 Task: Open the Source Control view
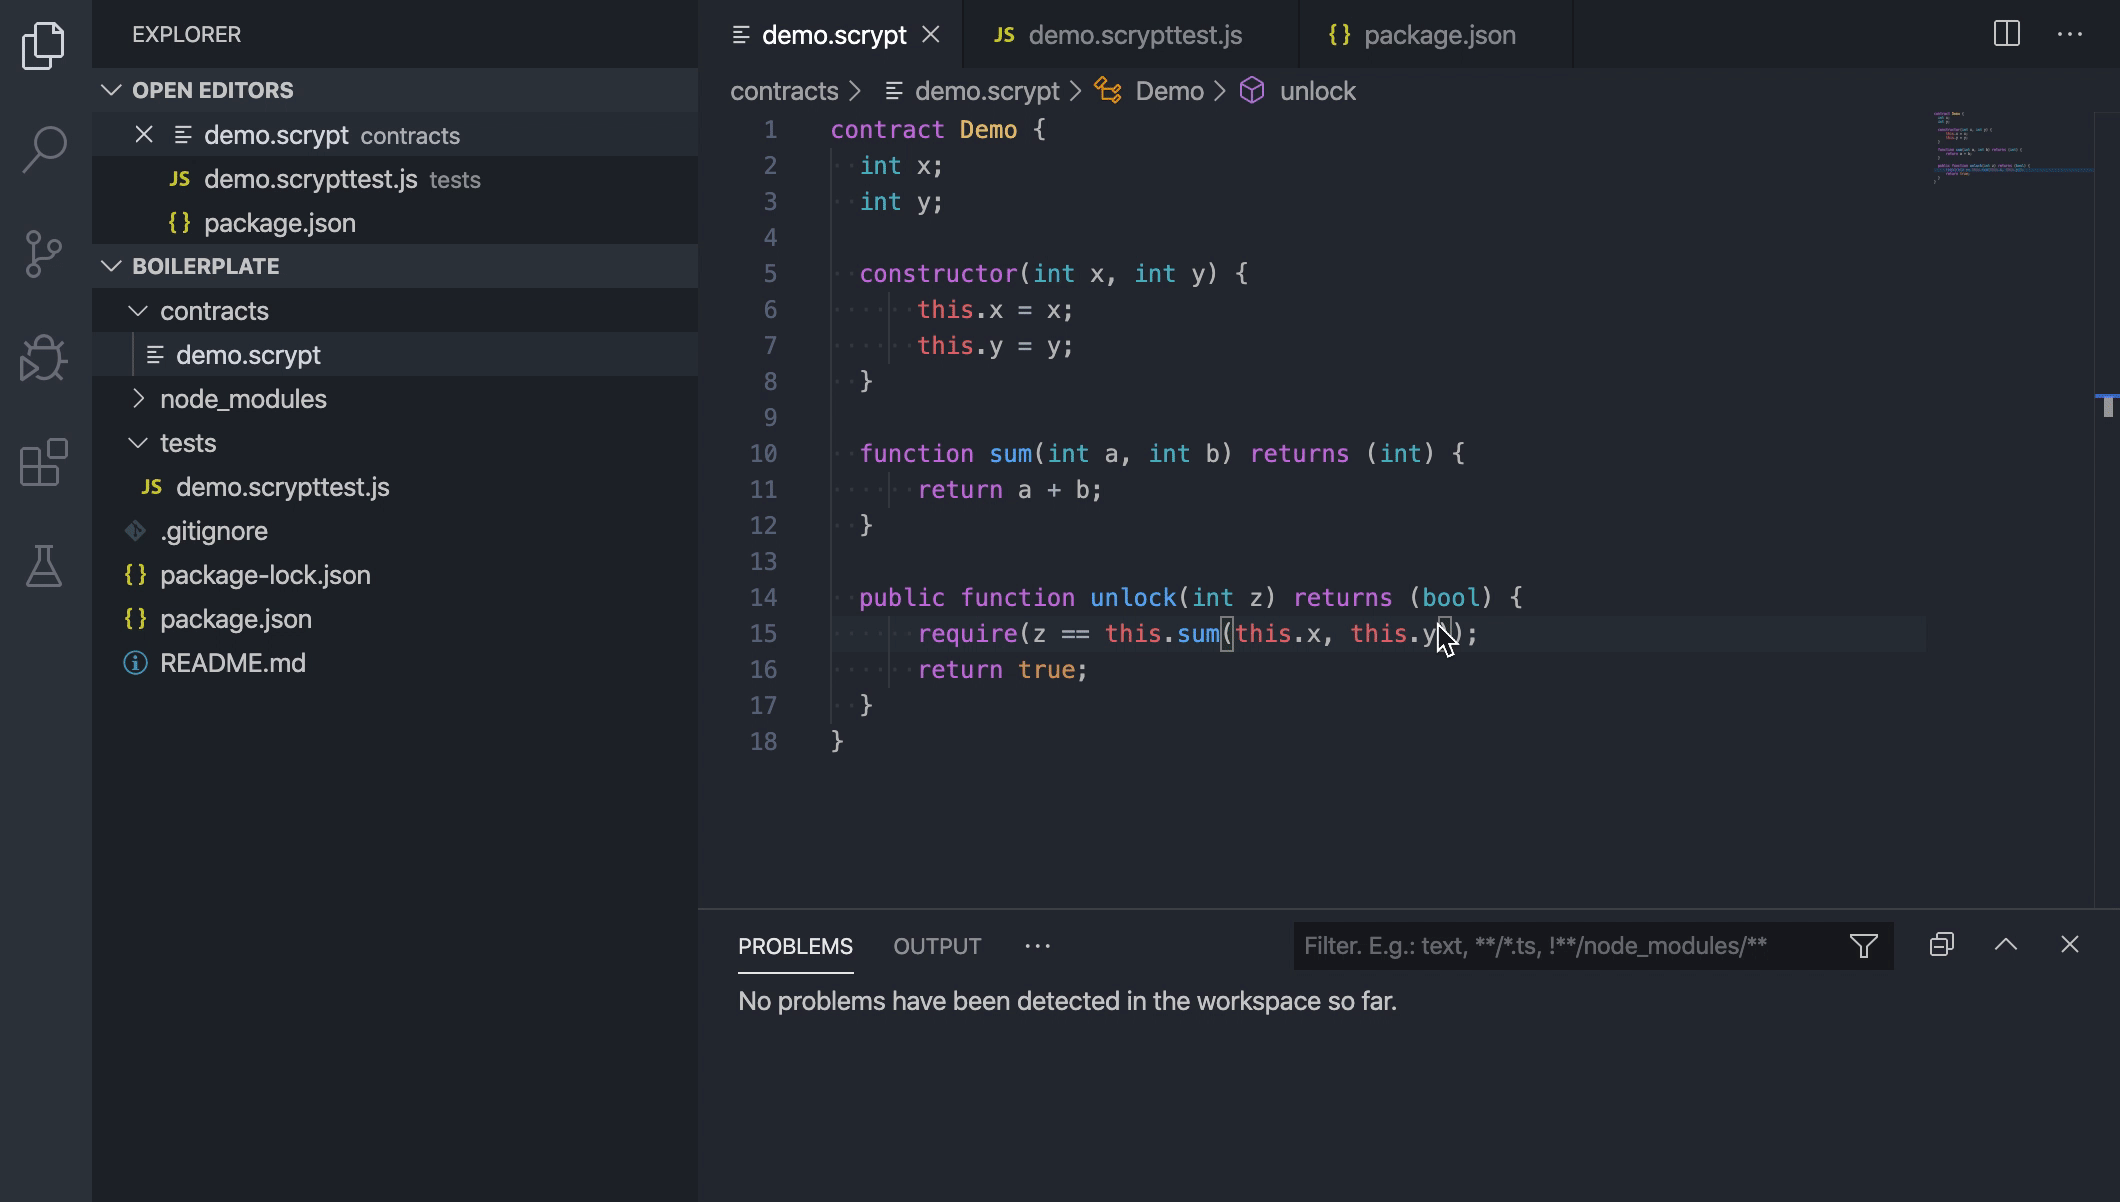(x=44, y=254)
